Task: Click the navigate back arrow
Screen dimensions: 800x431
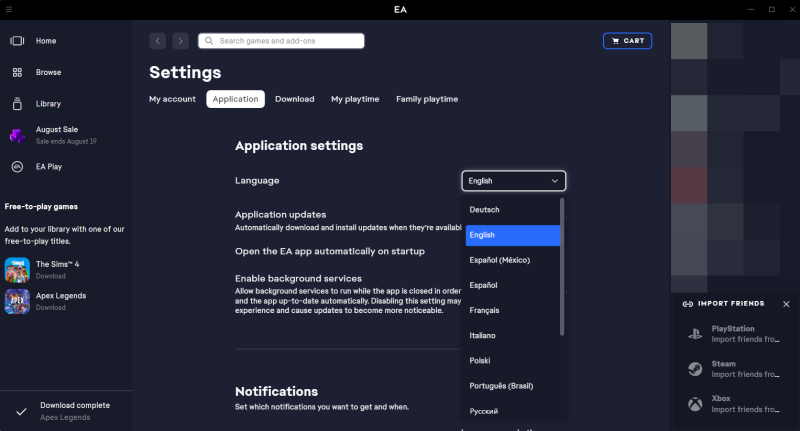Action: pyautogui.click(x=158, y=41)
